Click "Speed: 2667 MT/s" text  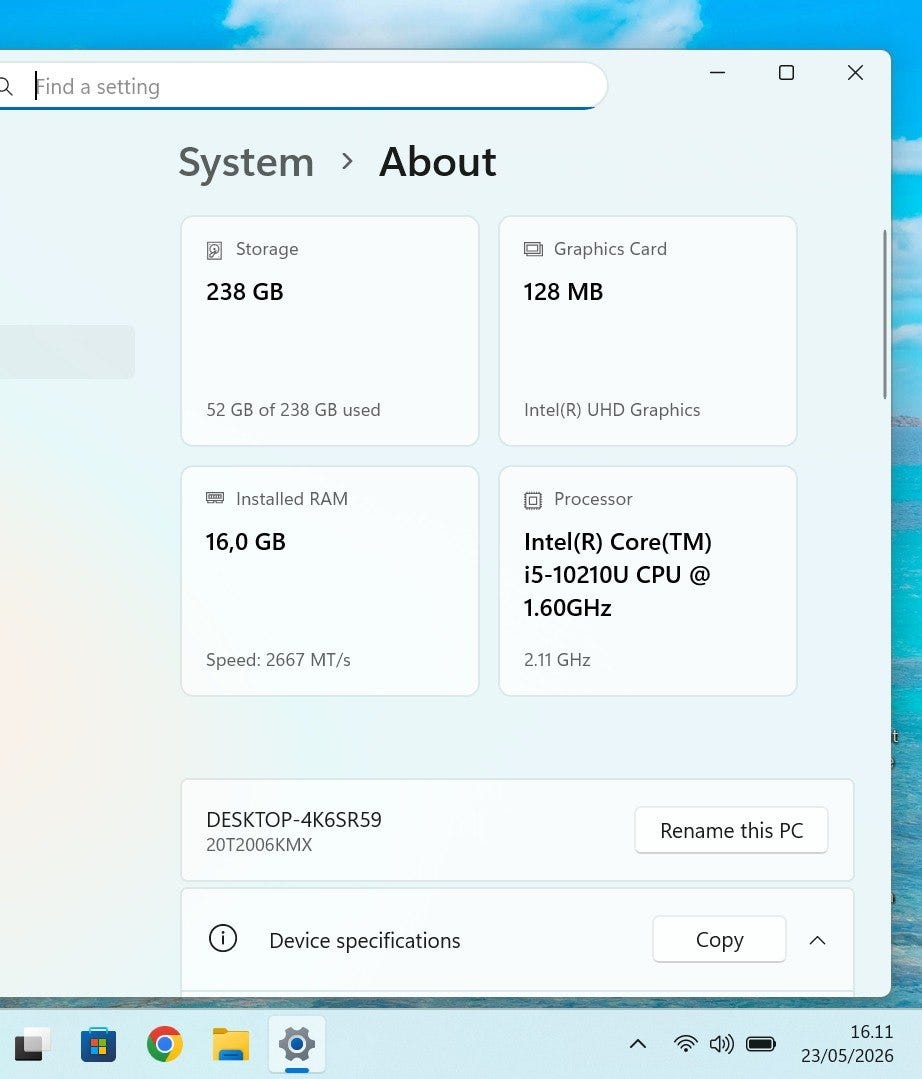click(278, 660)
